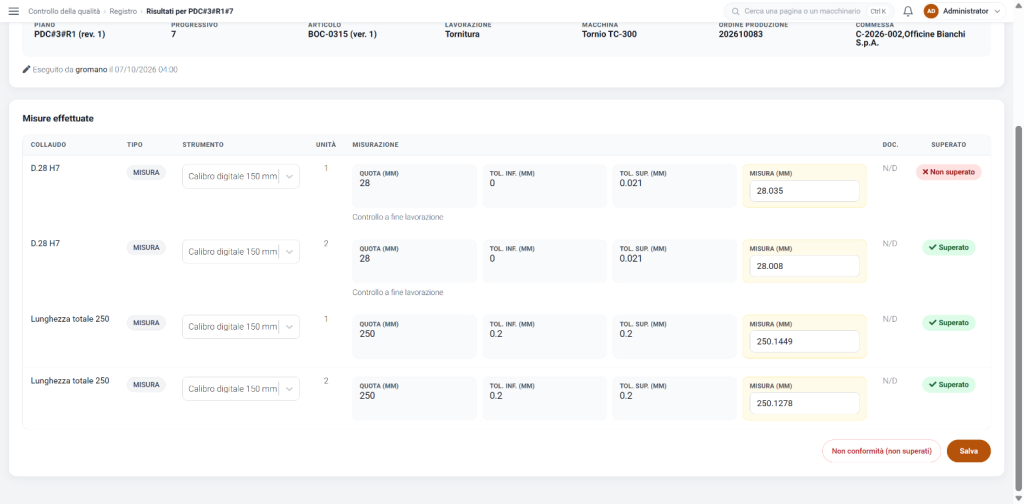This screenshot has height=504, width=1024.
Task: Open the notifications bell
Action: pos(908,11)
